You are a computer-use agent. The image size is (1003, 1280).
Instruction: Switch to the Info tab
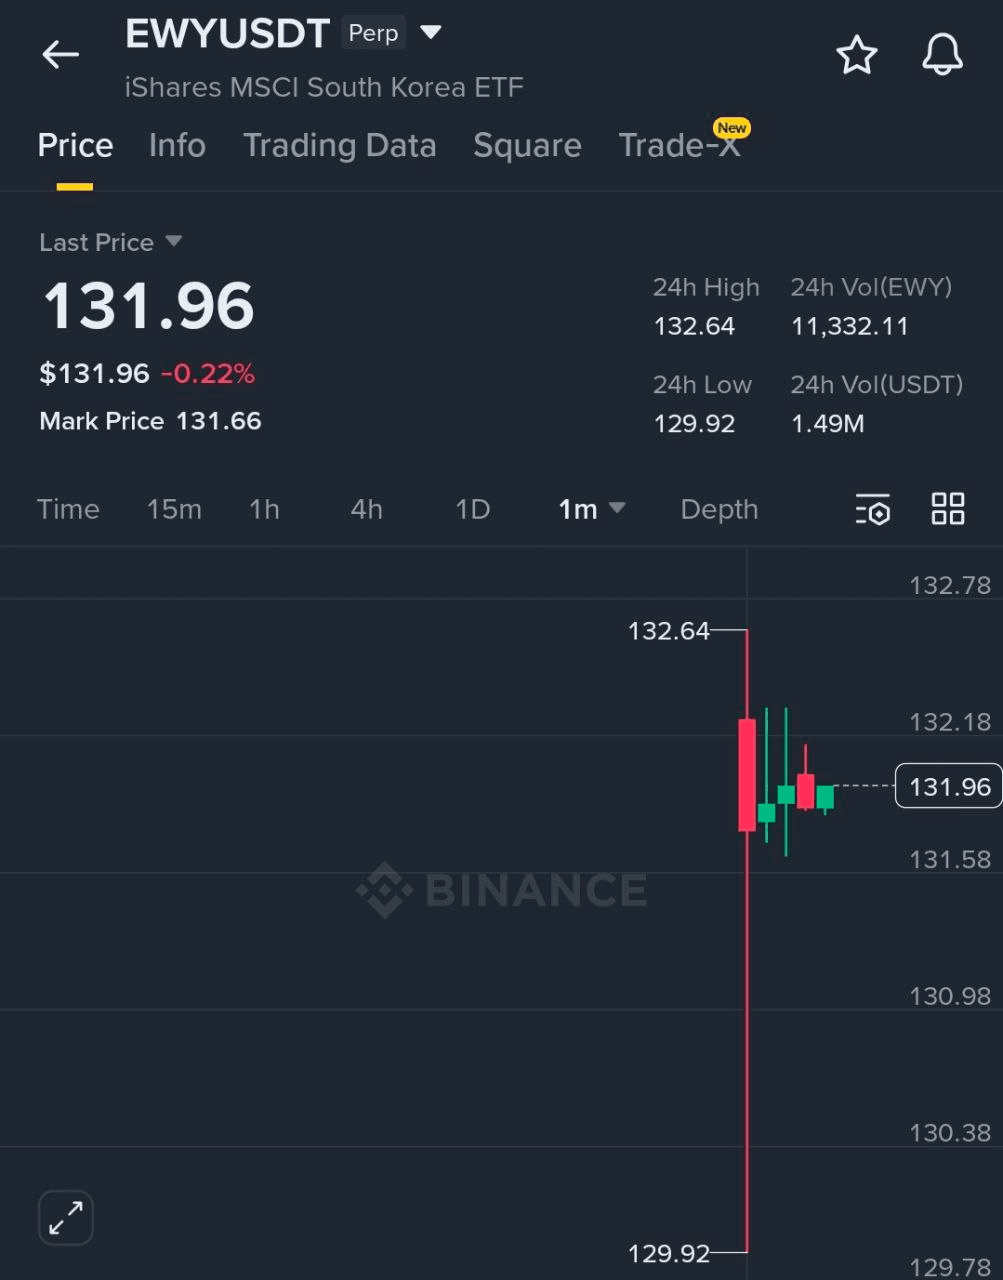(177, 146)
